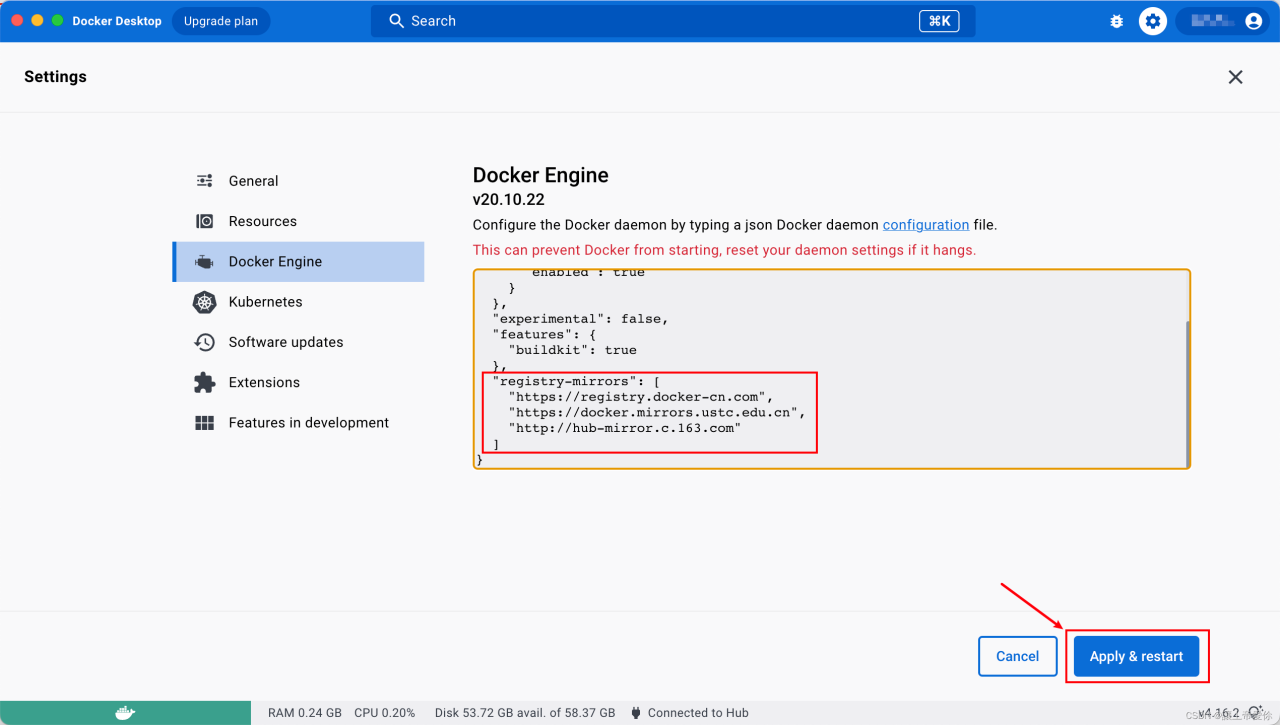The image size is (1280, 725).
Task: Open settings via the gear icon
Action: pyautogui.click(x=1153, y=21)
